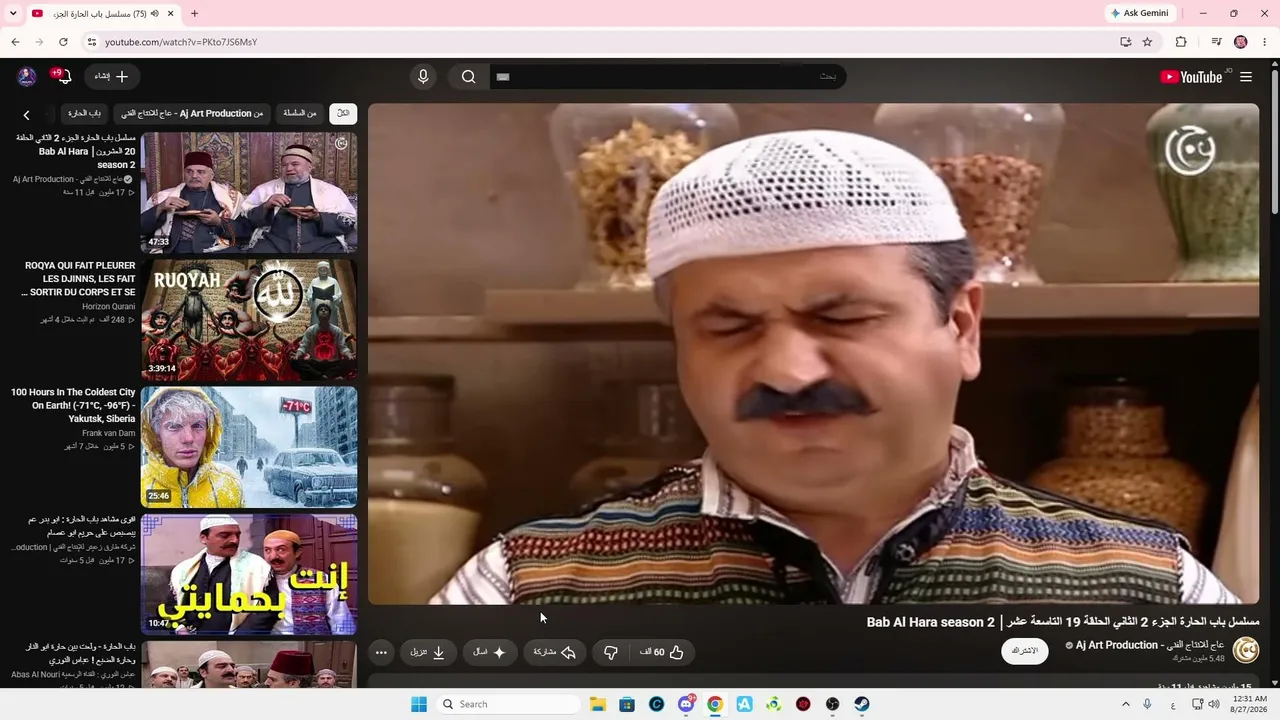Open 100 Hours In The Coldest City title
The height and width of the screenshot is (720, 1280).
pos(73,406)
